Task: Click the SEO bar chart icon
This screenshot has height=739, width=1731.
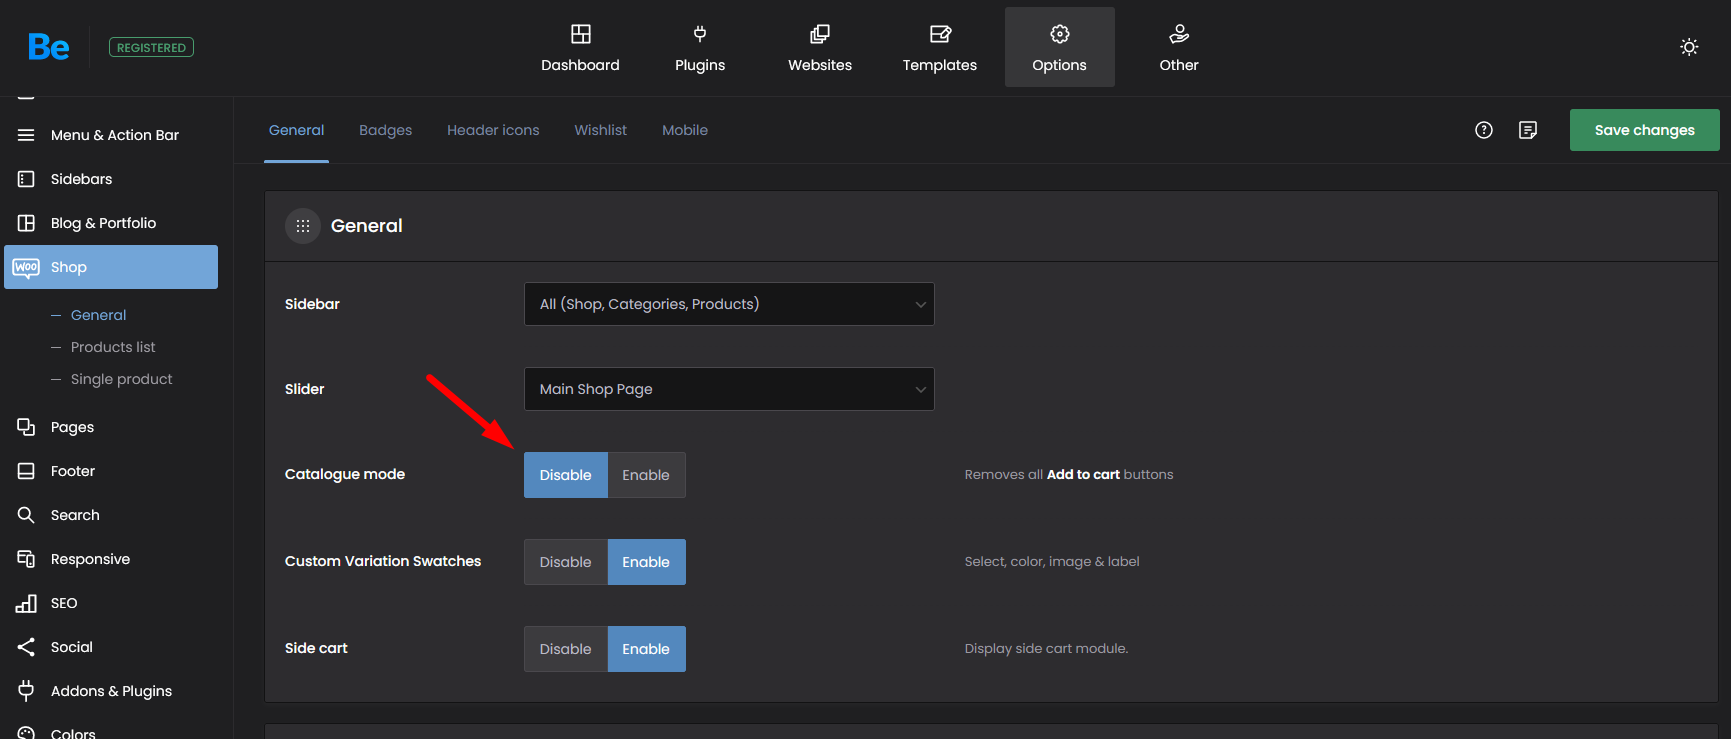Action: (x=26, y=603)
